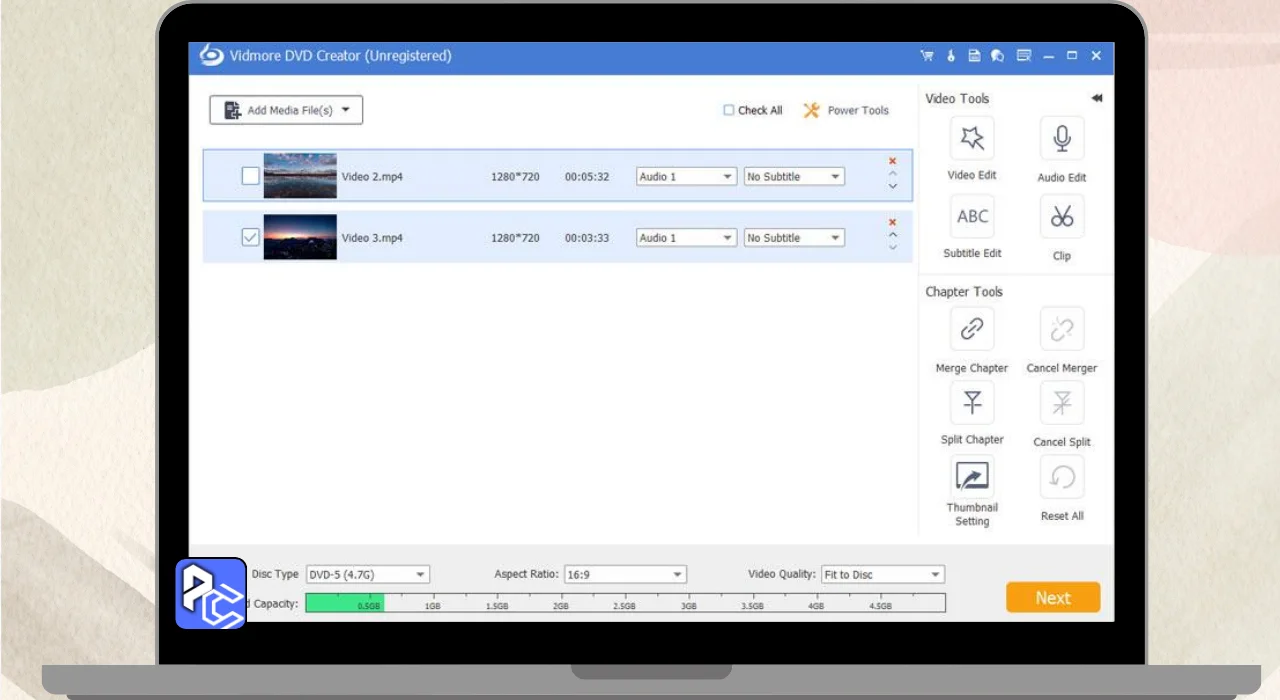Open the Audio Edit tool
Screen dimensions: 1280x700
(x=1062, y=139)
